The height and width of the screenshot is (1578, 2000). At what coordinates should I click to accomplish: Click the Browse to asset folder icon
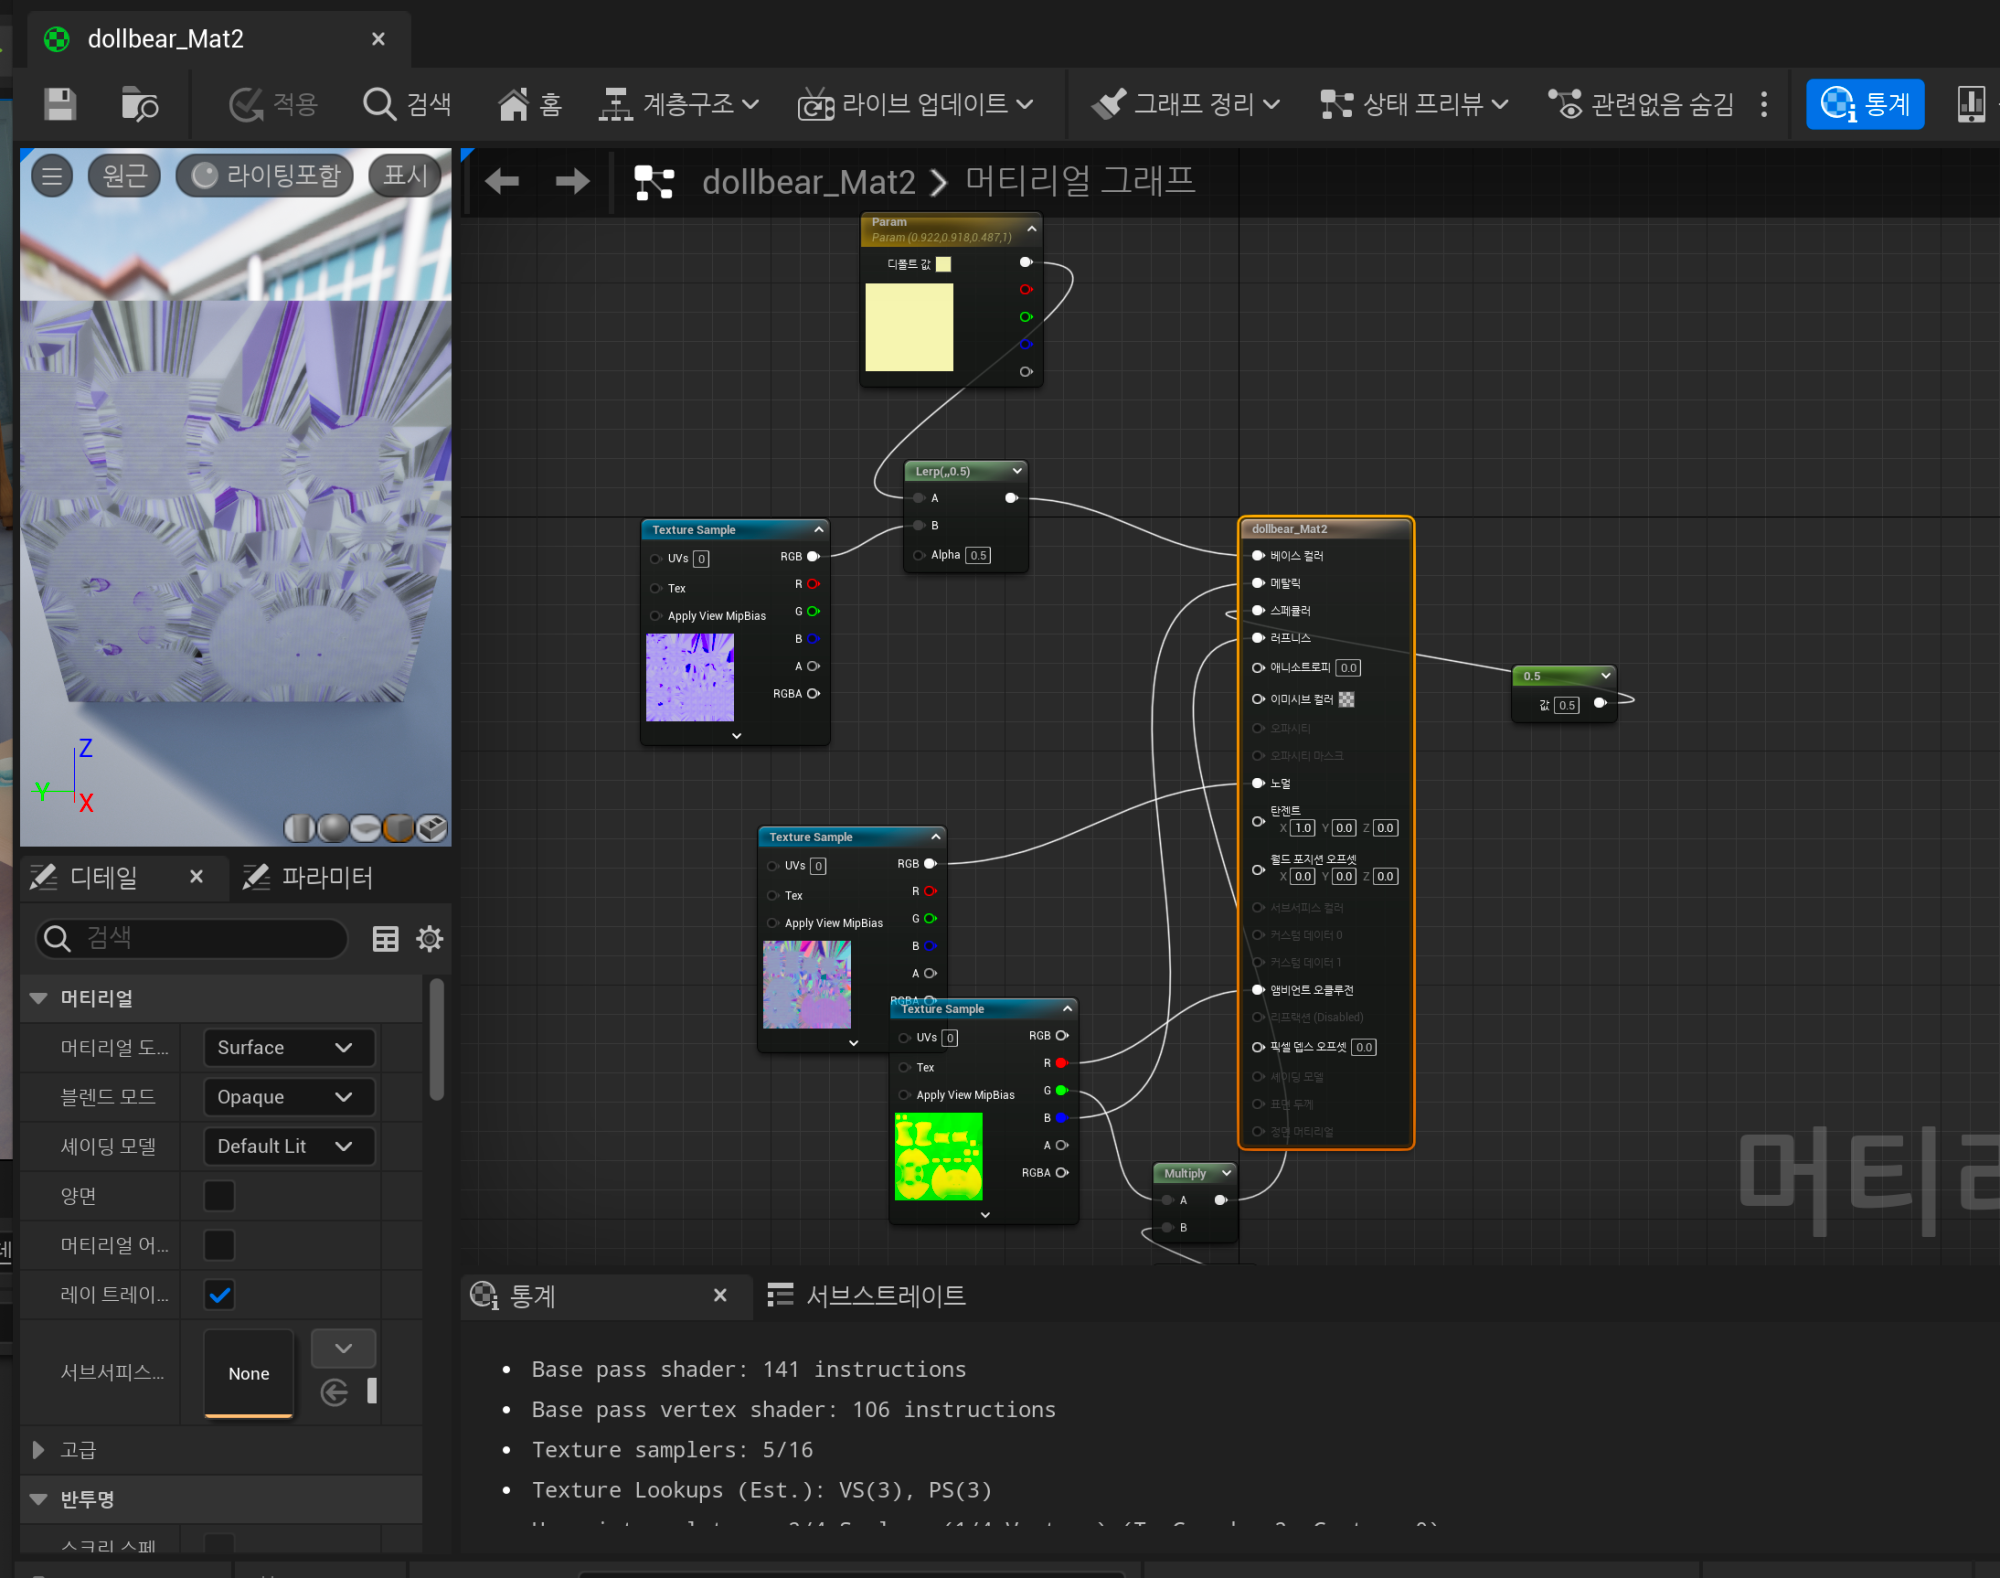[139, 104]
